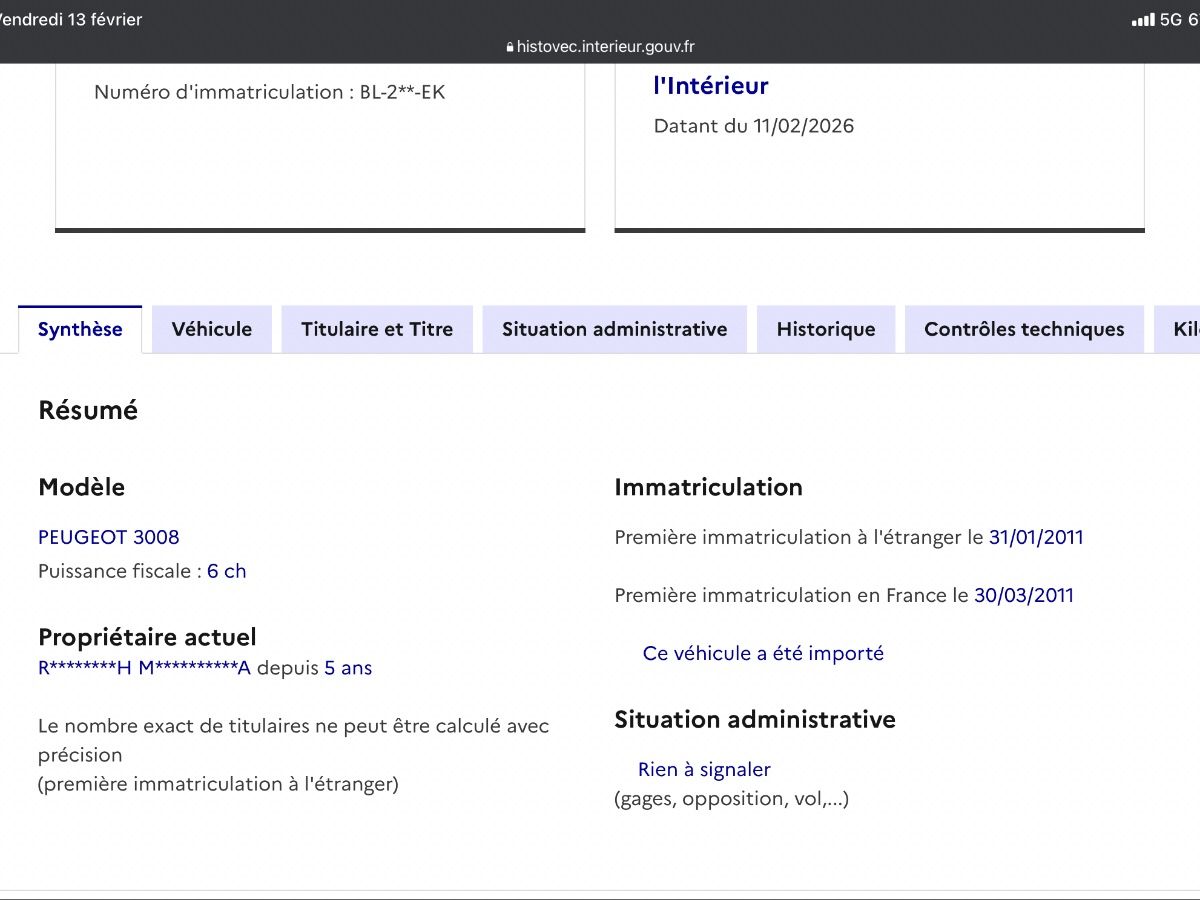Switch to the Véhicule tab
Image resolution: width=1200 pixels, height=900 pixels.
211,330
